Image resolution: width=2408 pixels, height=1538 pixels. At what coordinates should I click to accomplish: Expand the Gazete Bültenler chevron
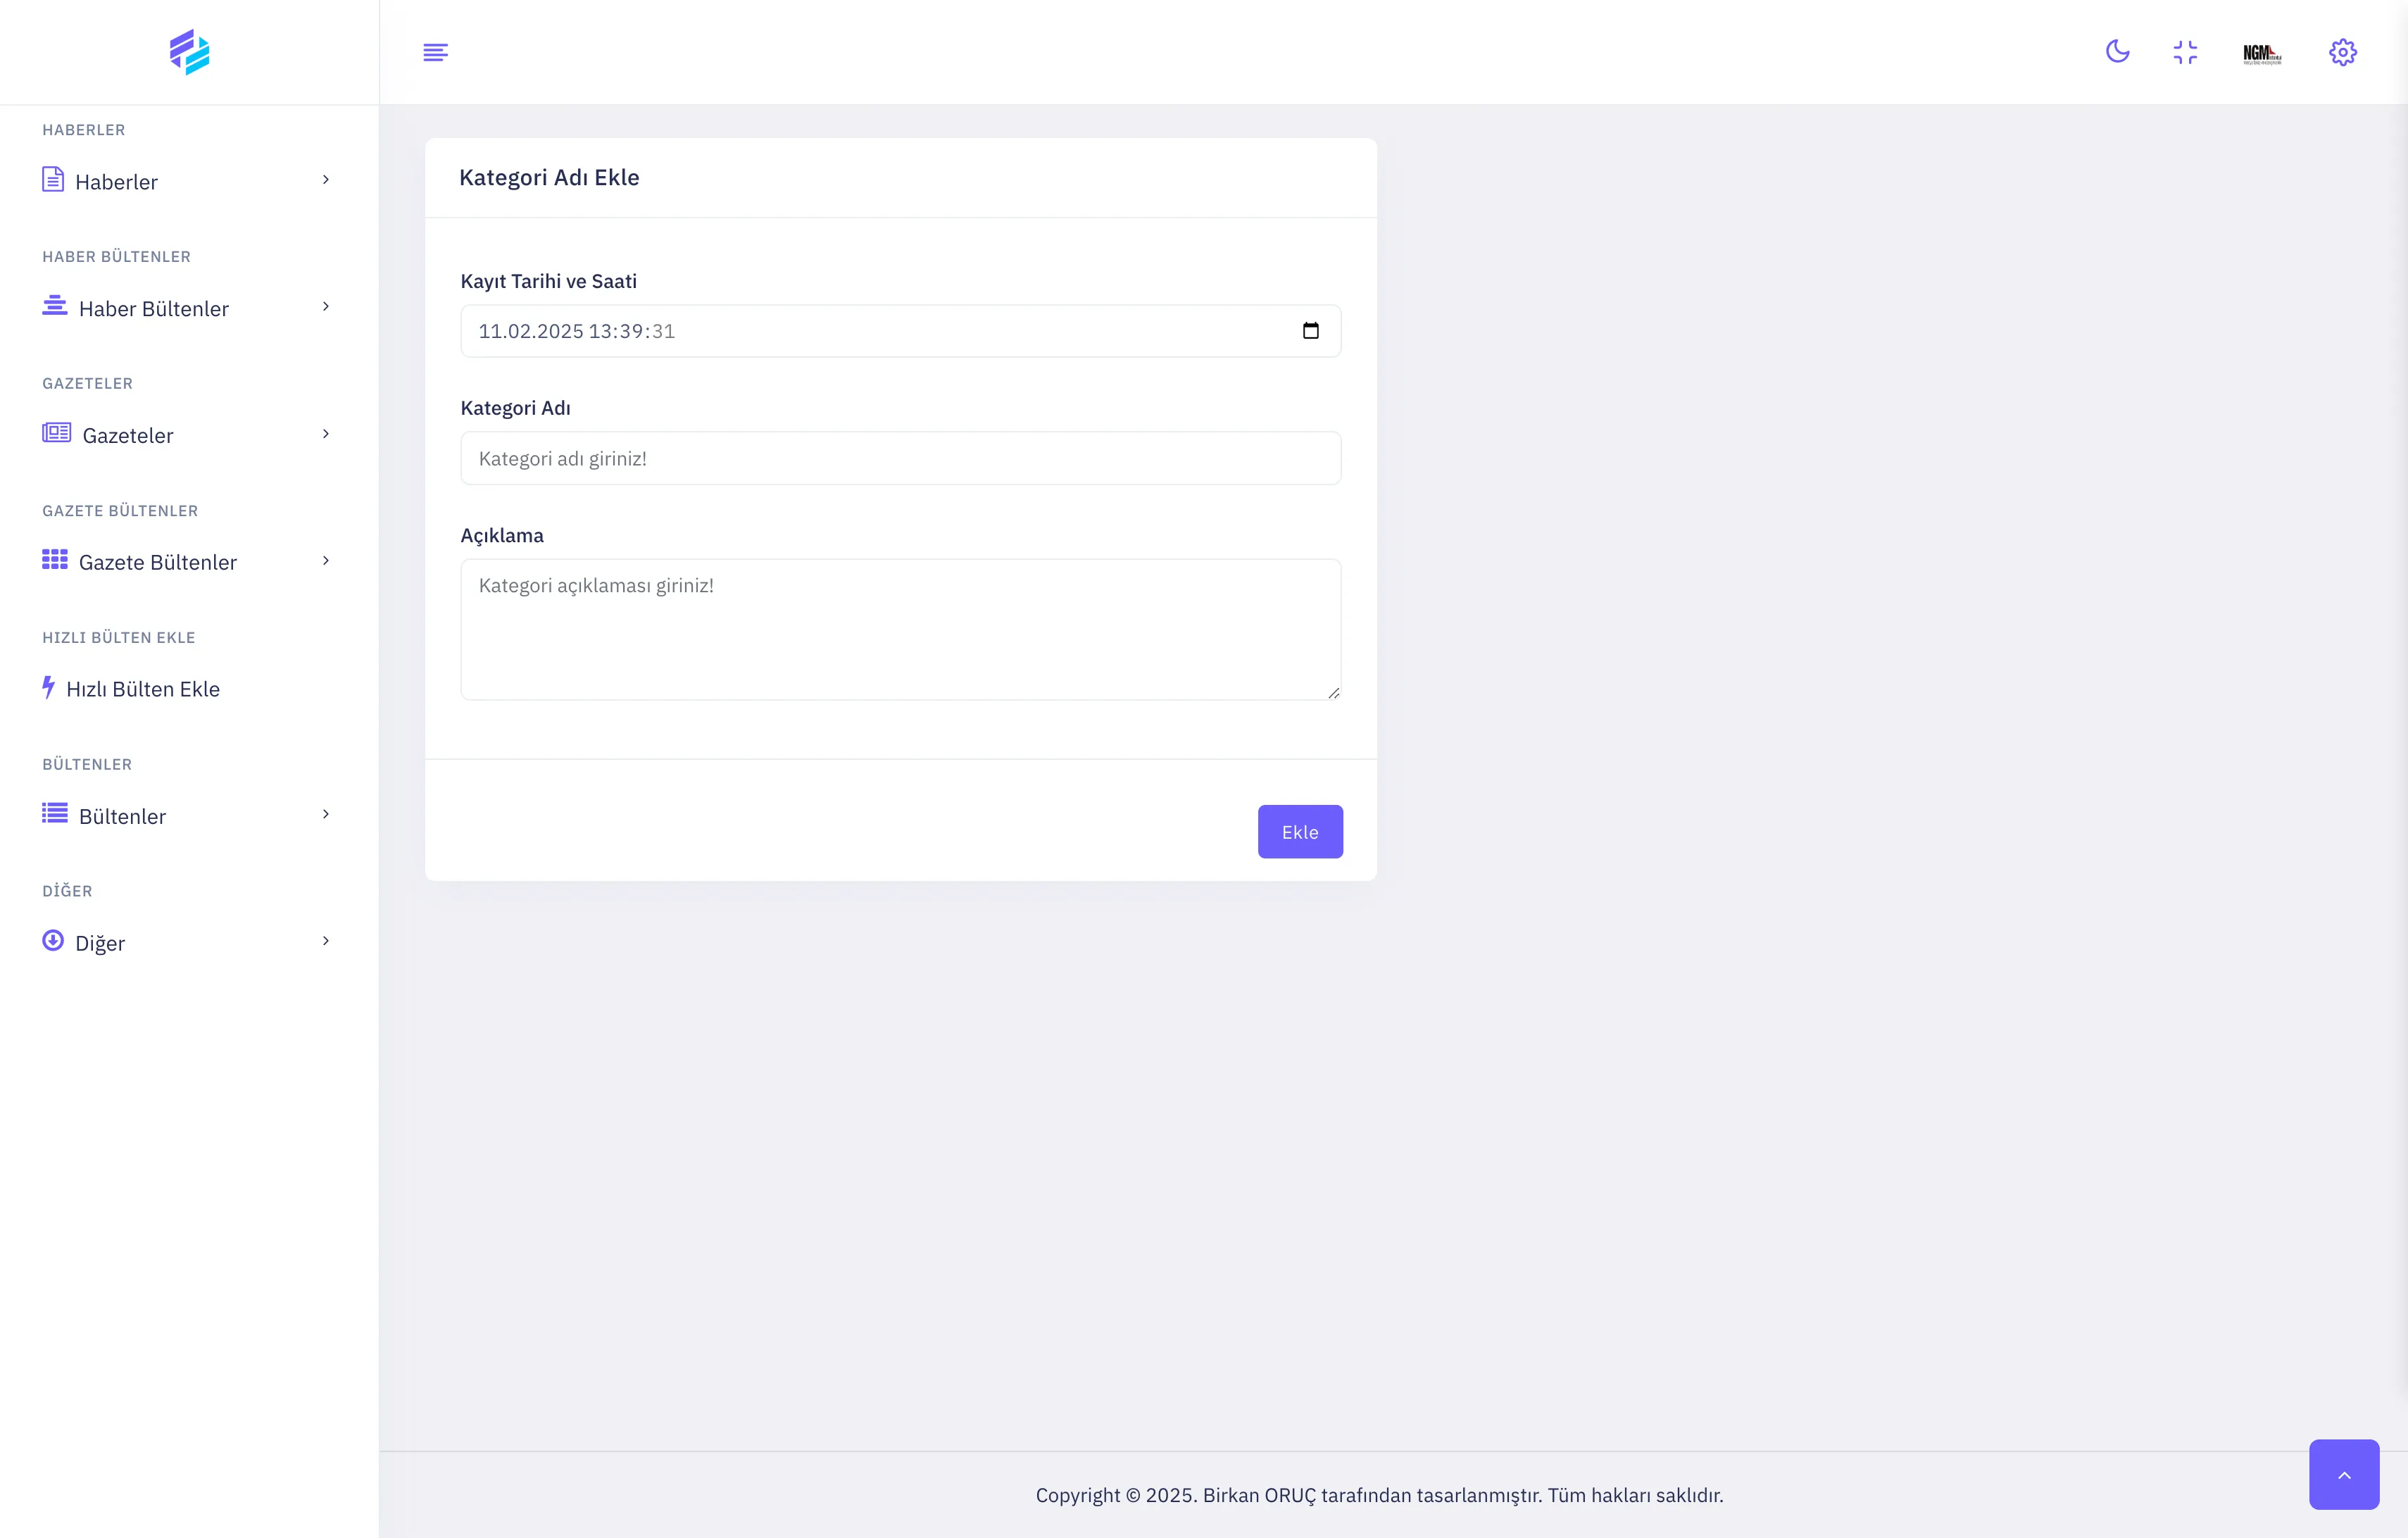coord(325,561)
